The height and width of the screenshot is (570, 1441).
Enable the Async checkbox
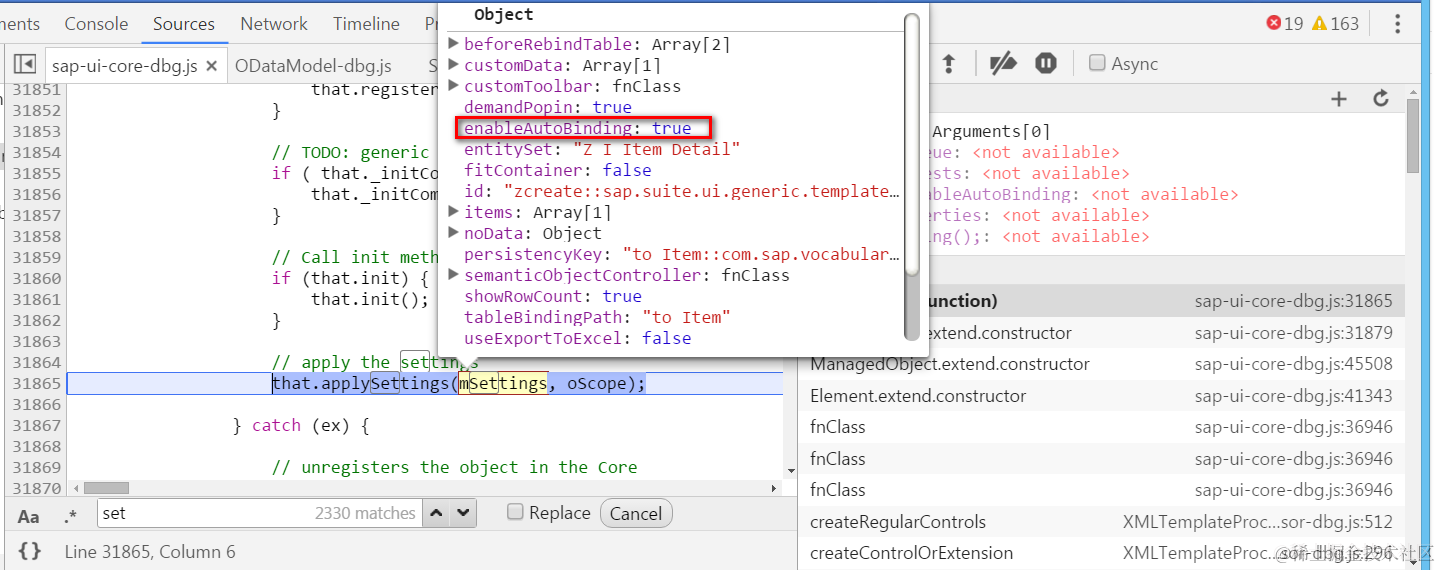pyautogui.click(x=1097, y=63)
